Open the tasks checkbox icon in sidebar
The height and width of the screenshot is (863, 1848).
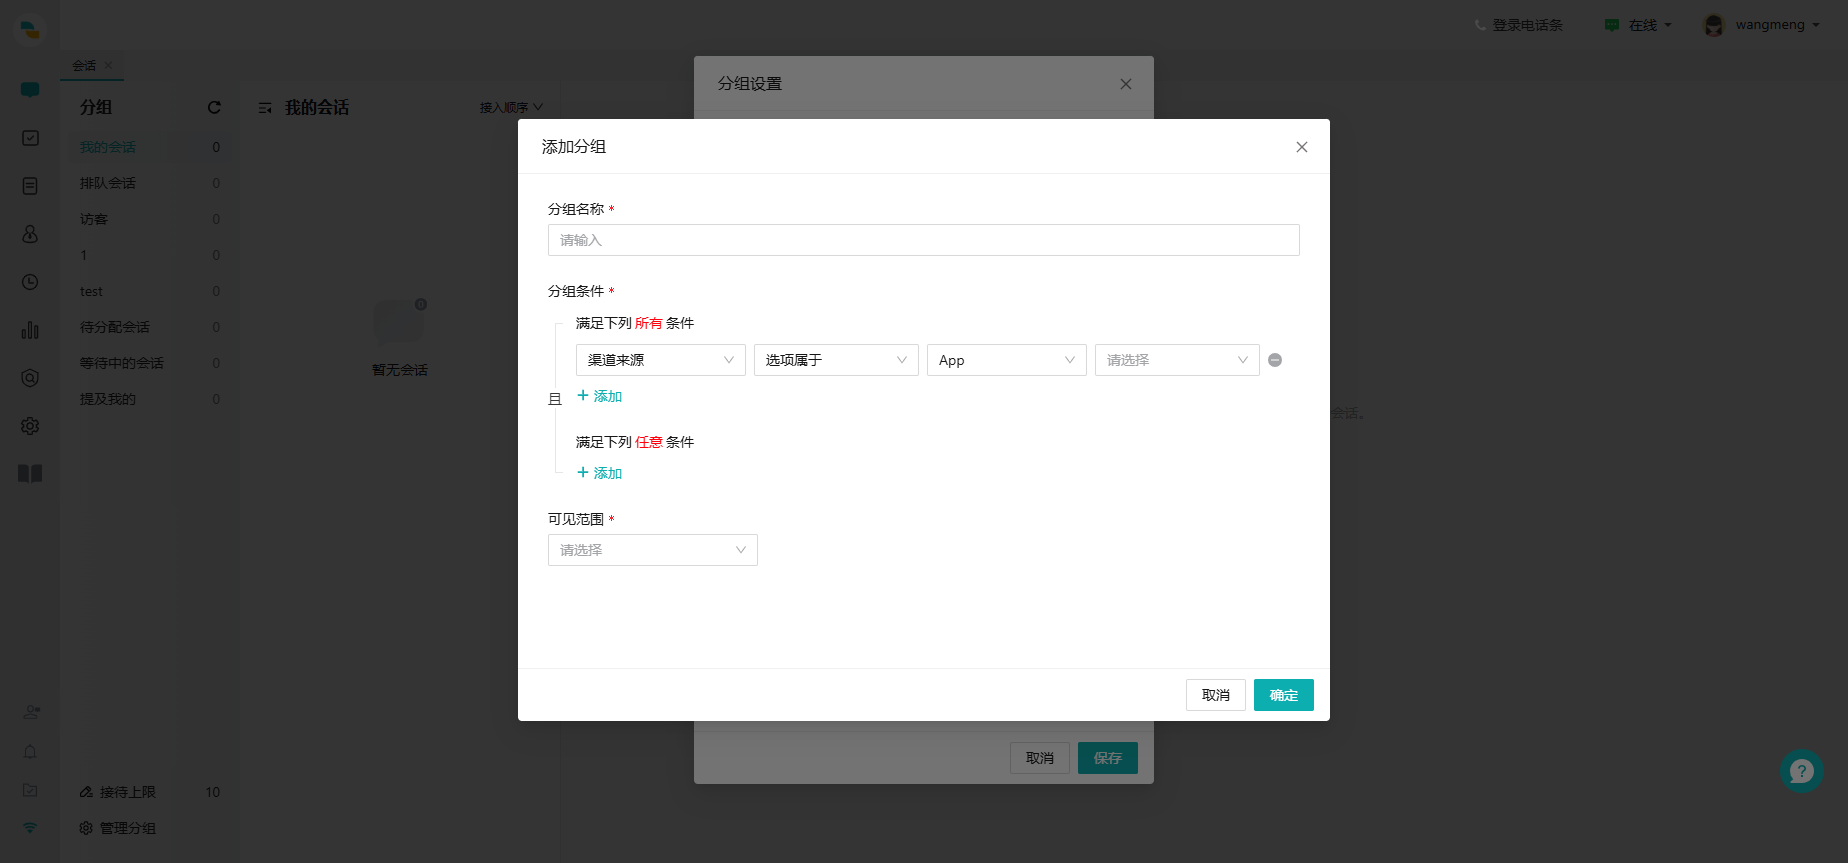[x=30, y=138]
